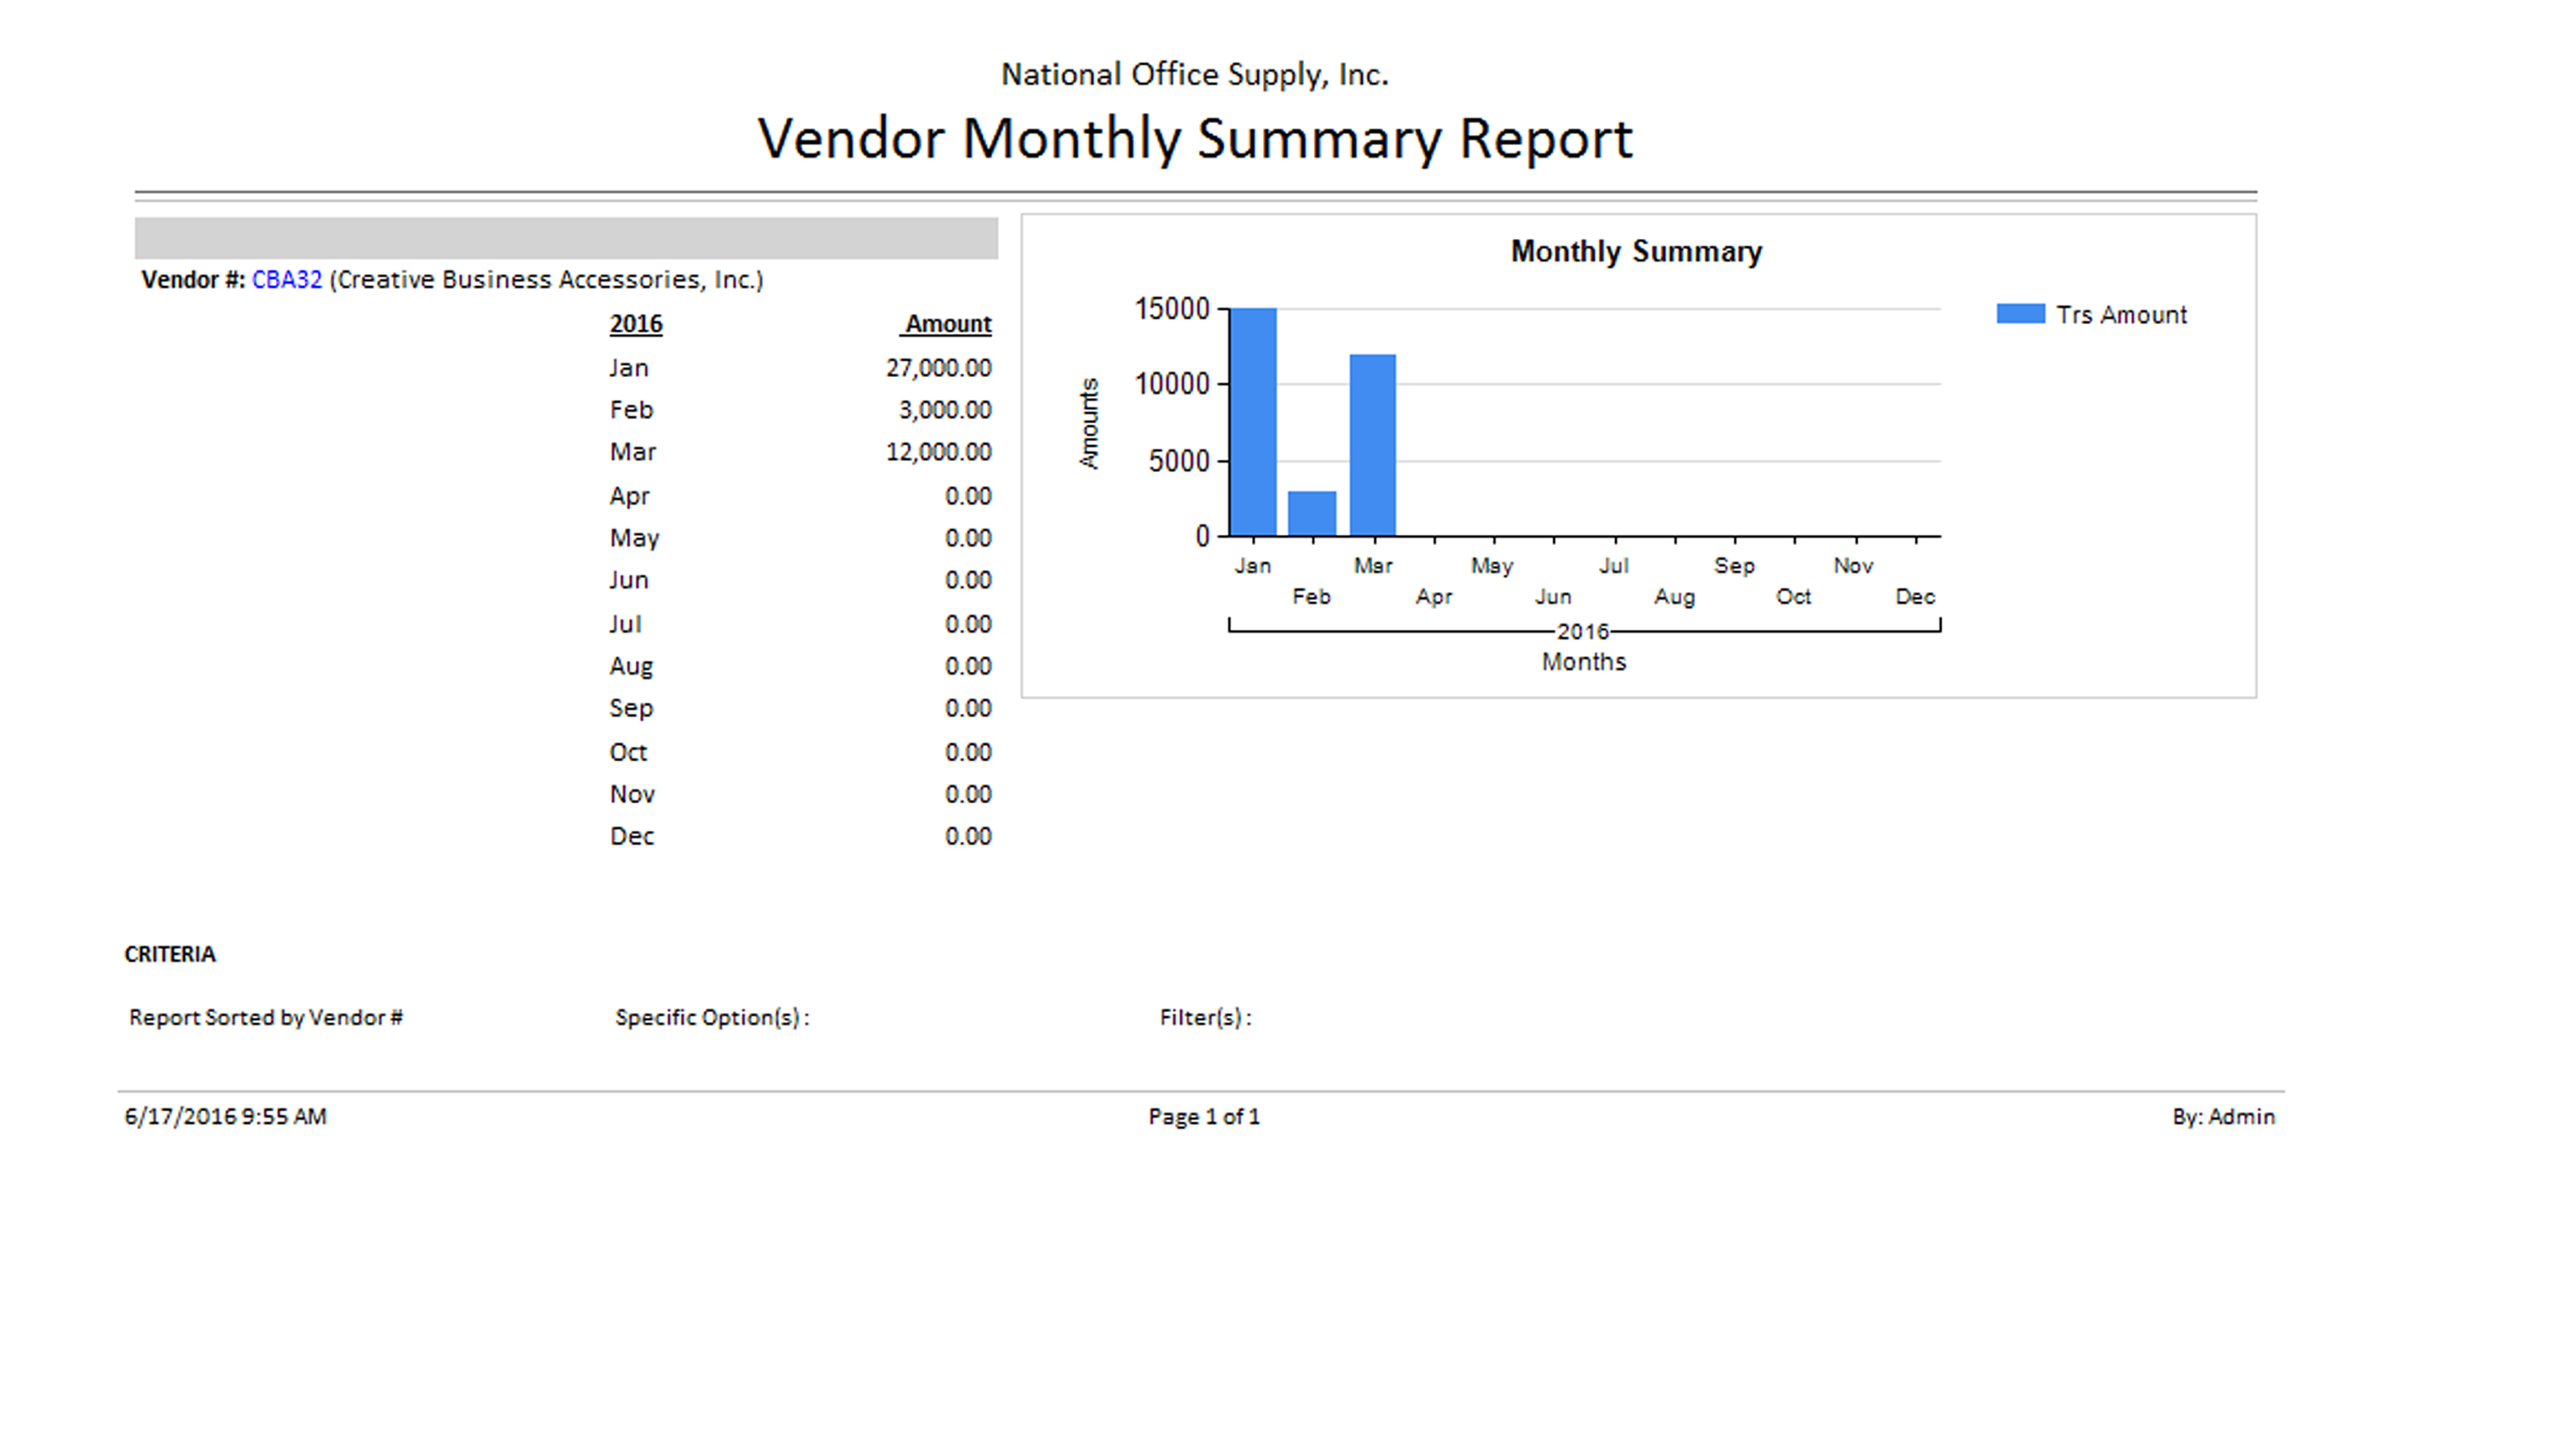Click the Filter(s) label
This screenshot has height=1456, width=2557.
click(1204, 1017)
